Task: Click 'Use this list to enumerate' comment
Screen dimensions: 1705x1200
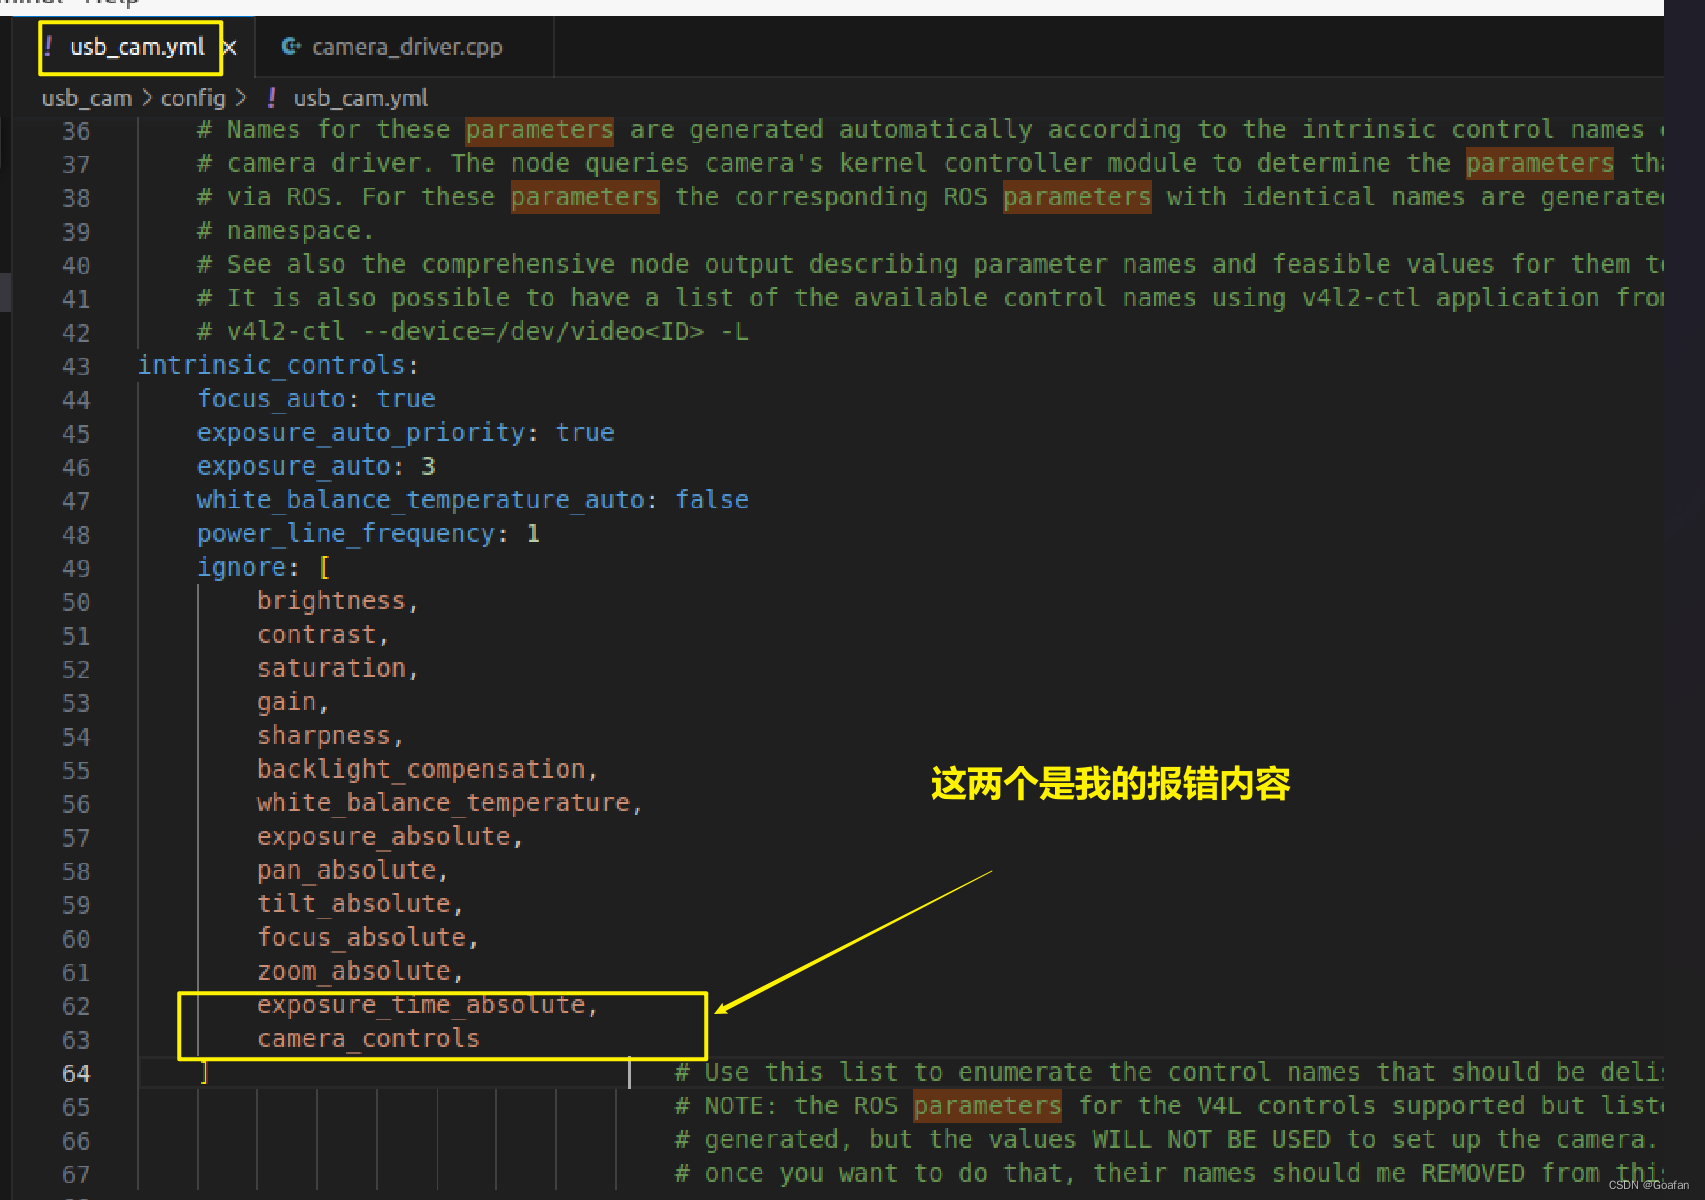Action: coord(898,1072)
